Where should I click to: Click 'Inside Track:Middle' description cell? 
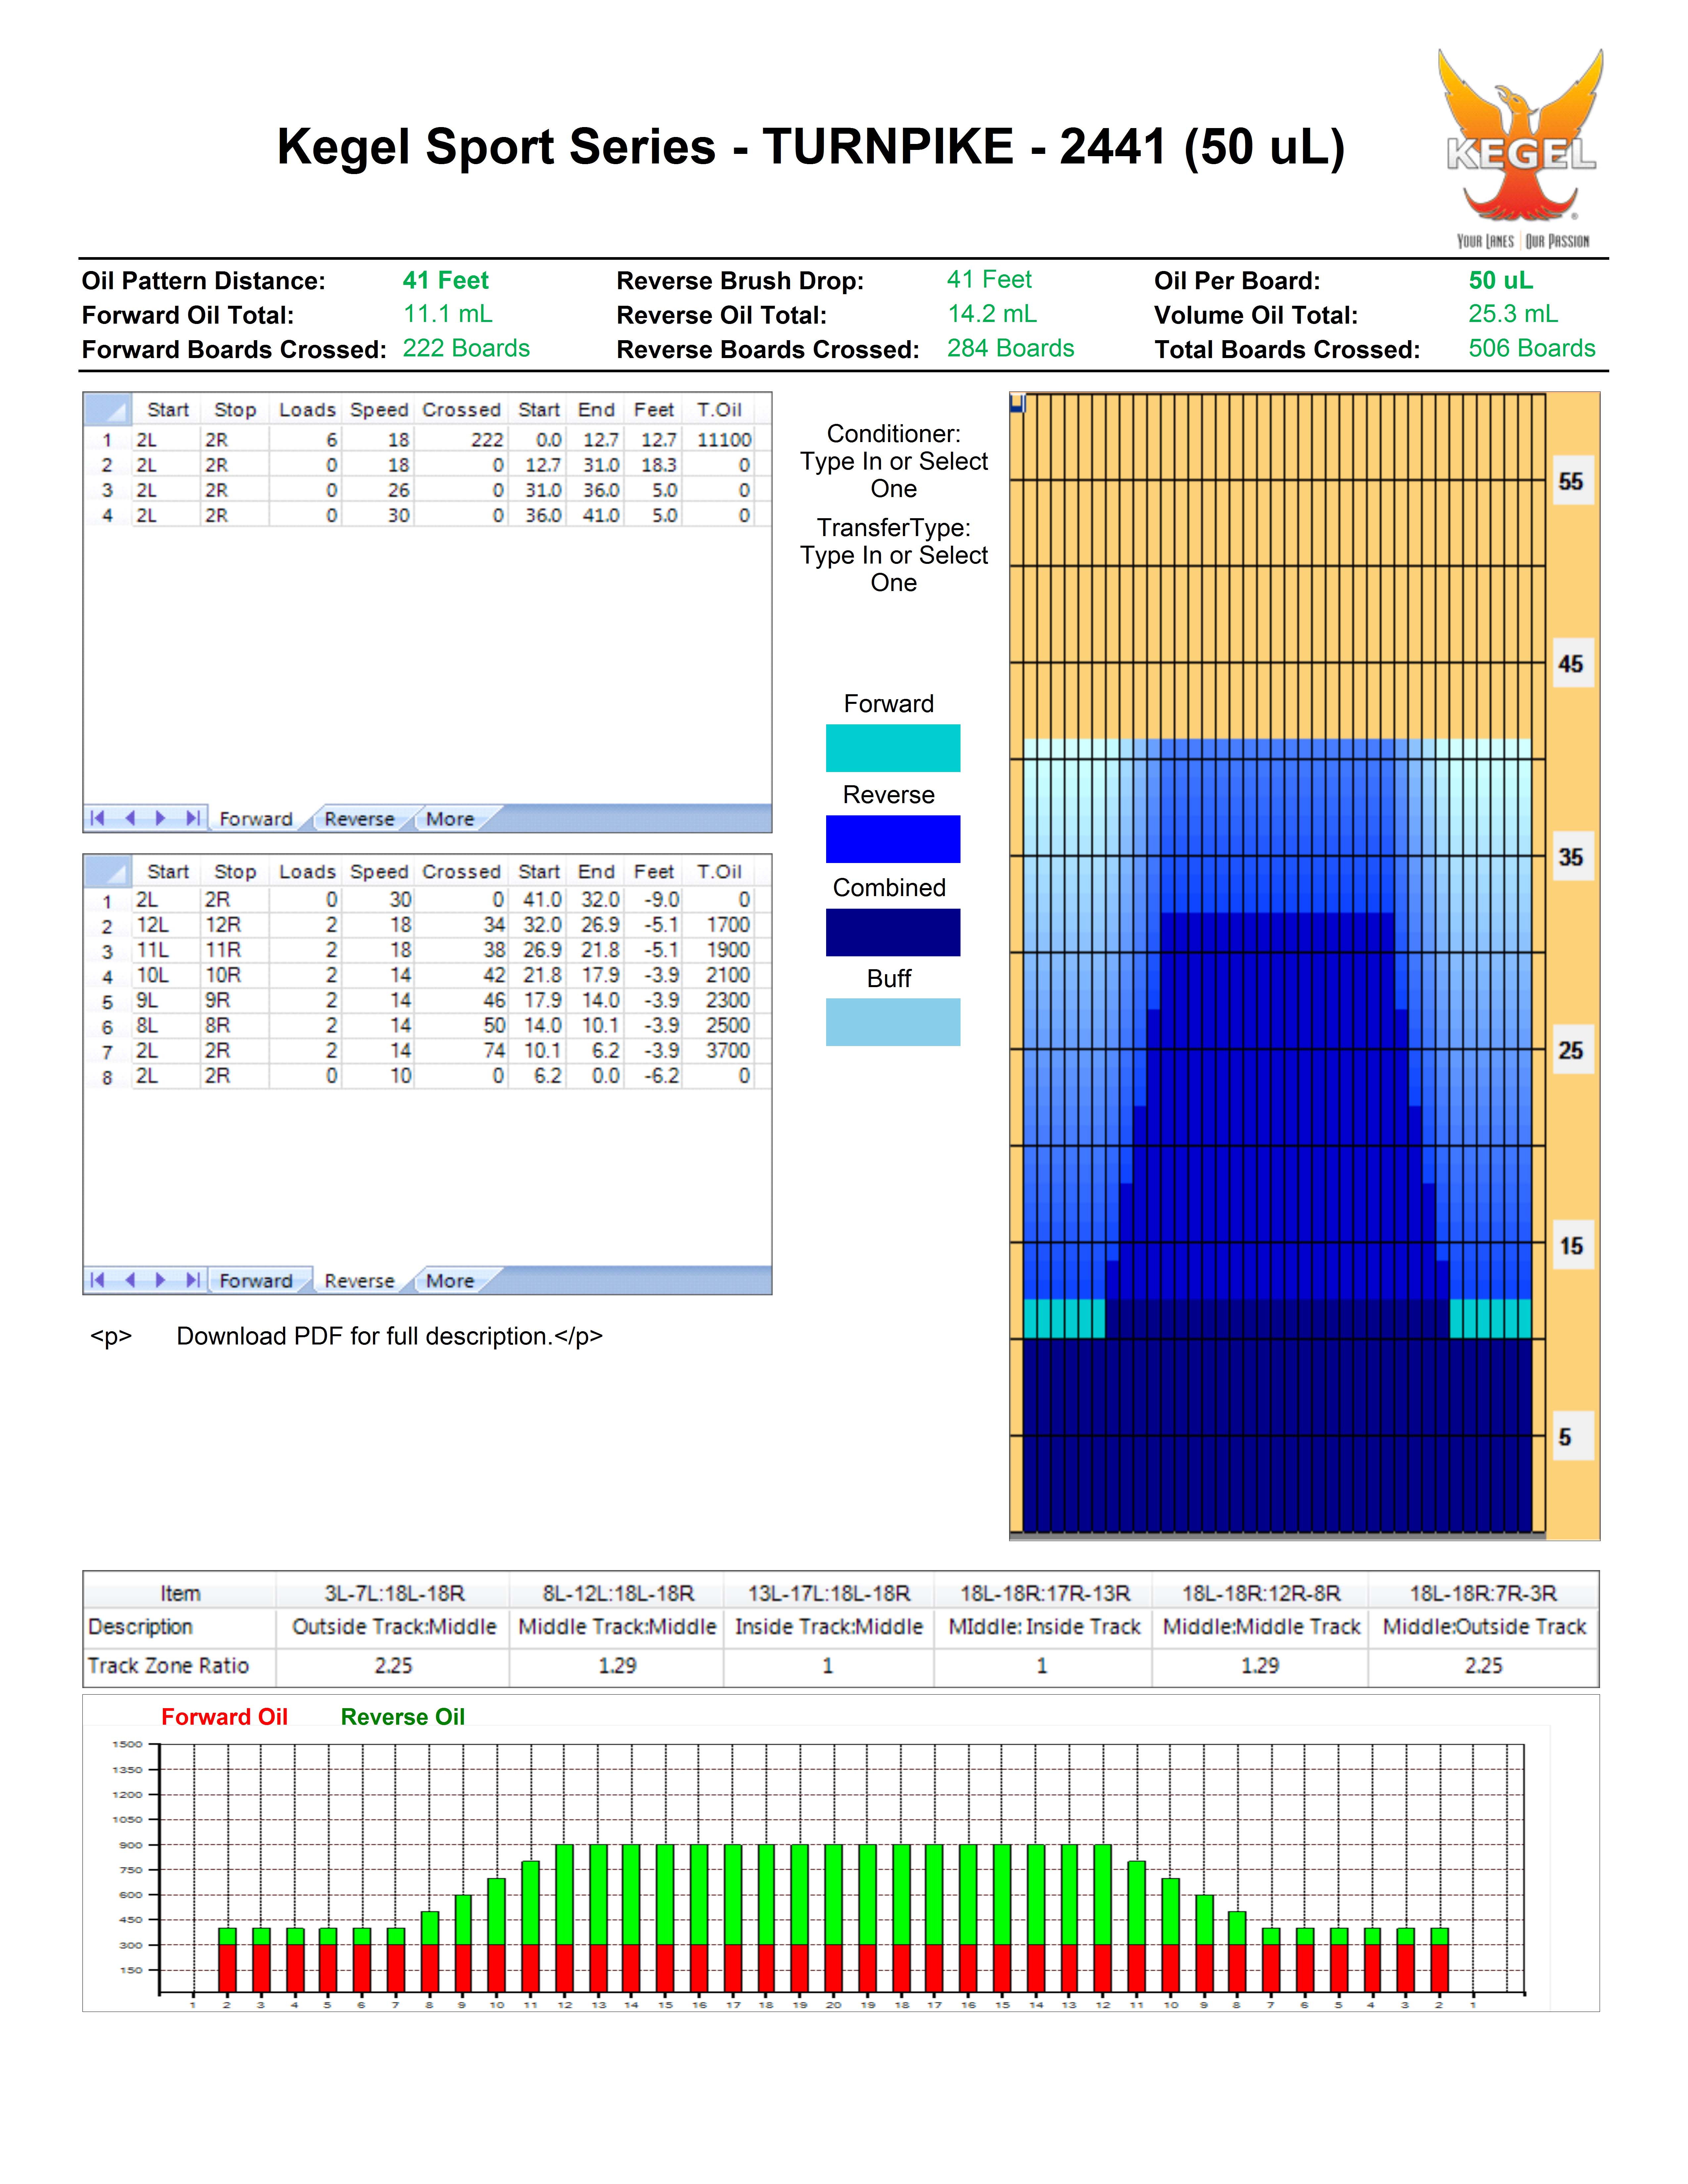(829, 1627)
